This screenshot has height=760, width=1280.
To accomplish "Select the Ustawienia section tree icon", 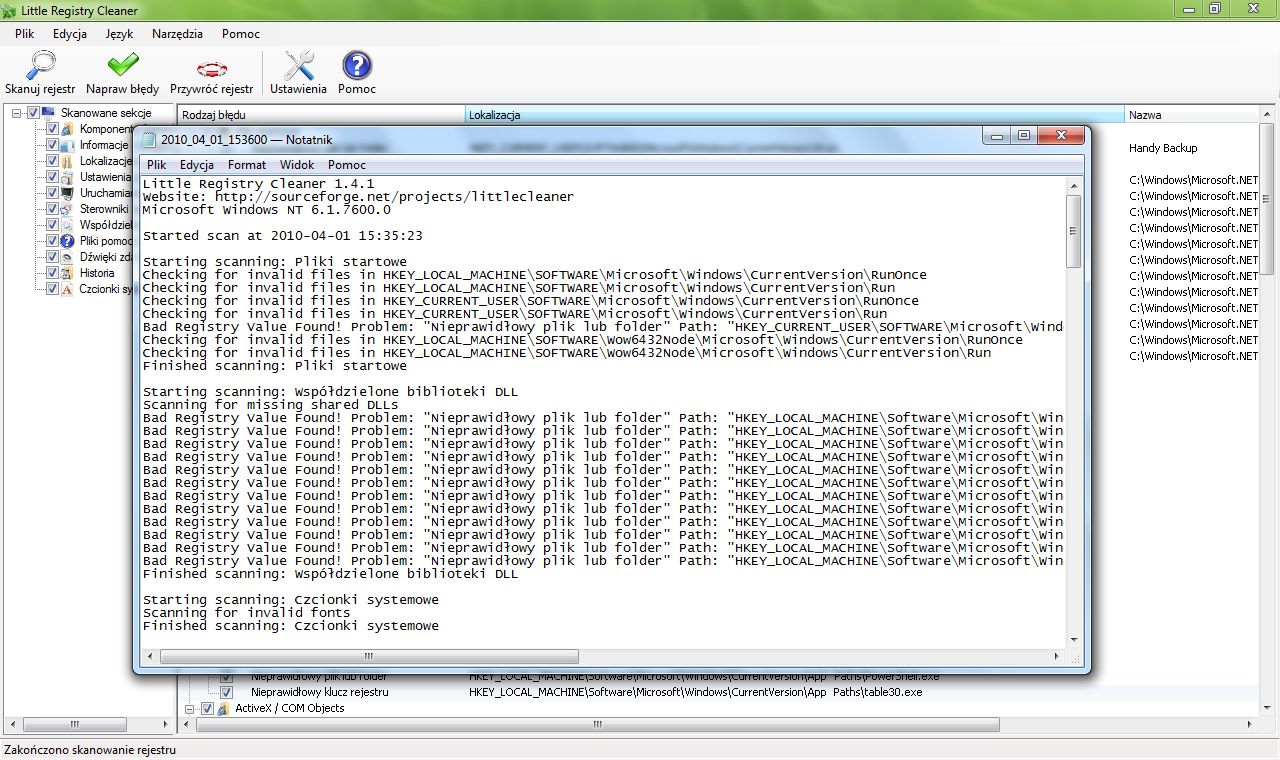I will [x=67, y=177].
